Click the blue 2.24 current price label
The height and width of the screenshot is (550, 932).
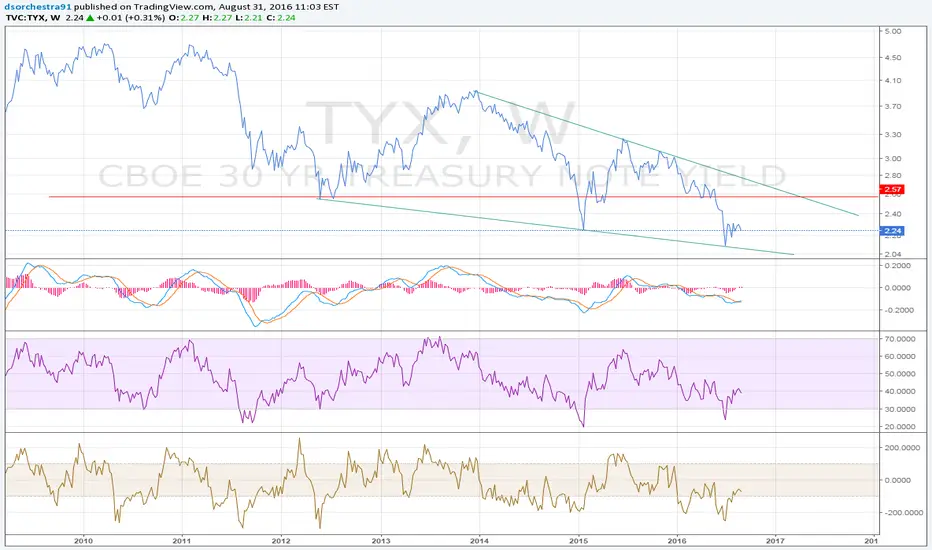click(893, 231)
